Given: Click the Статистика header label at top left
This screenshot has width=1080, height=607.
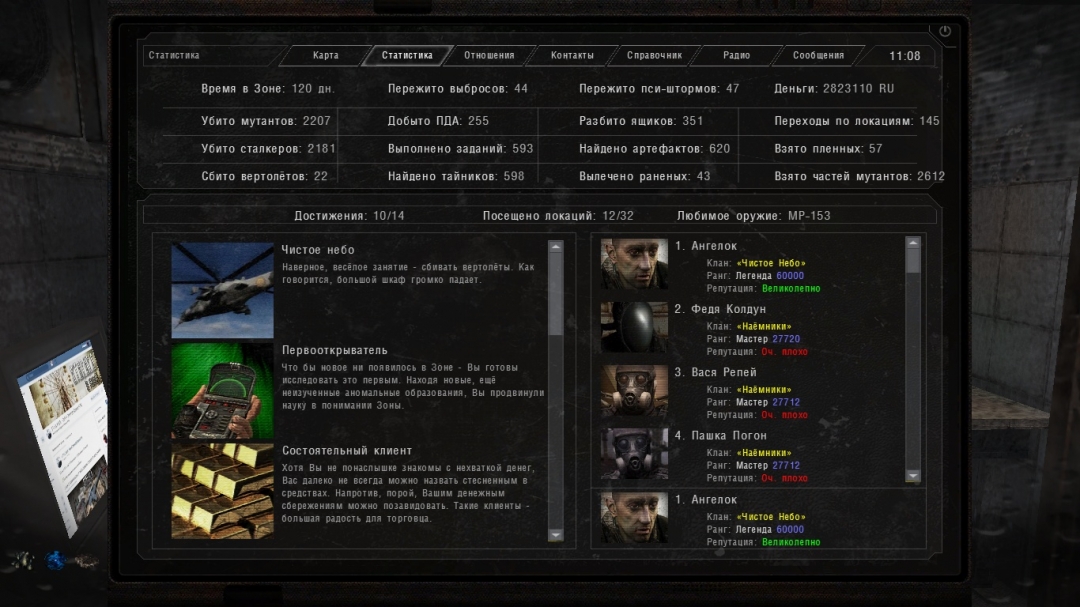Looking at the screenshot, I should click(174, 56).
